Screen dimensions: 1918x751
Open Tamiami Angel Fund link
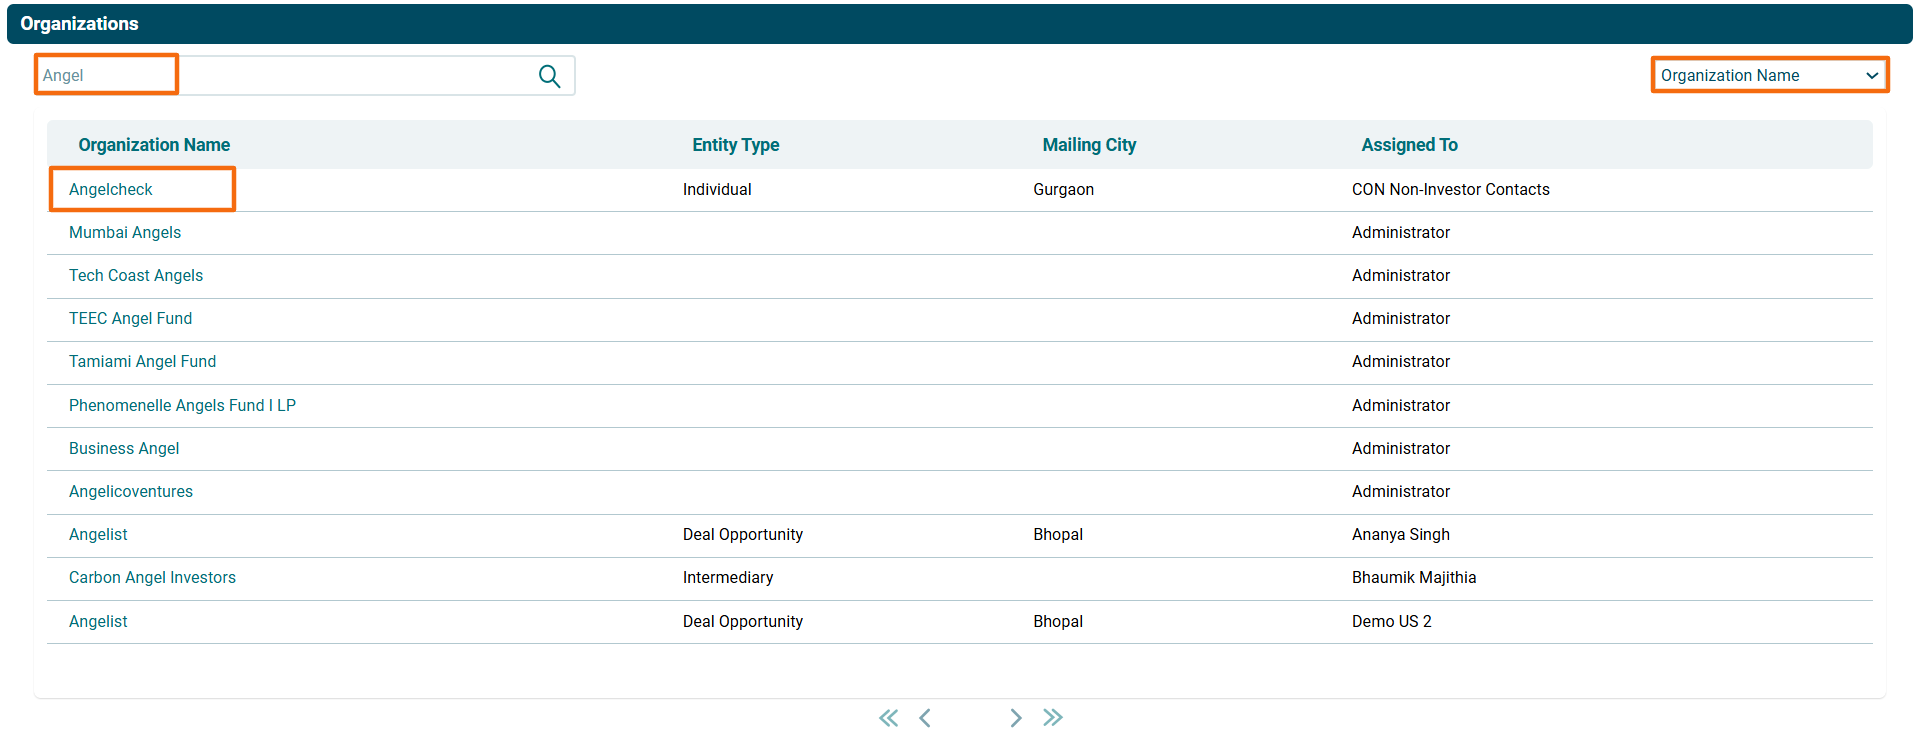coord(142,362)
